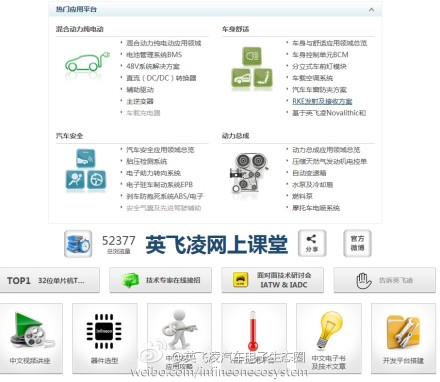This screenshot has width=440, height=382.
Task: Open the figure with key tile
Action: click(x=179, y=338)
